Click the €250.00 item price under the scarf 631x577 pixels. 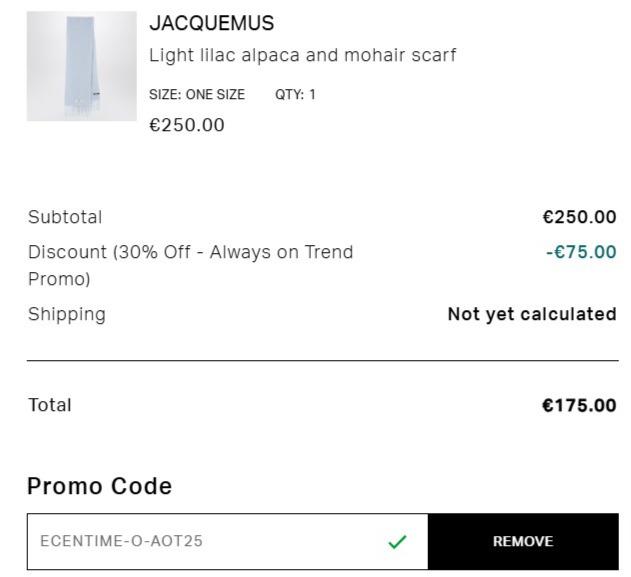pos(187,125)
